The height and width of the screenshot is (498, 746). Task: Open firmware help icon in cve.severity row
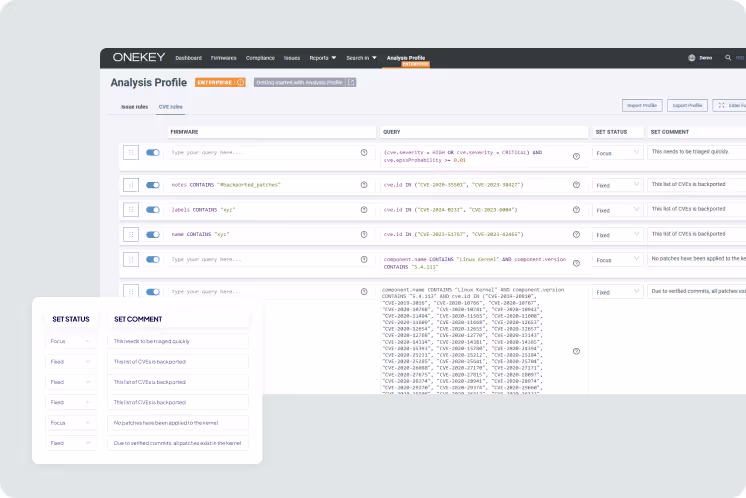364,153
